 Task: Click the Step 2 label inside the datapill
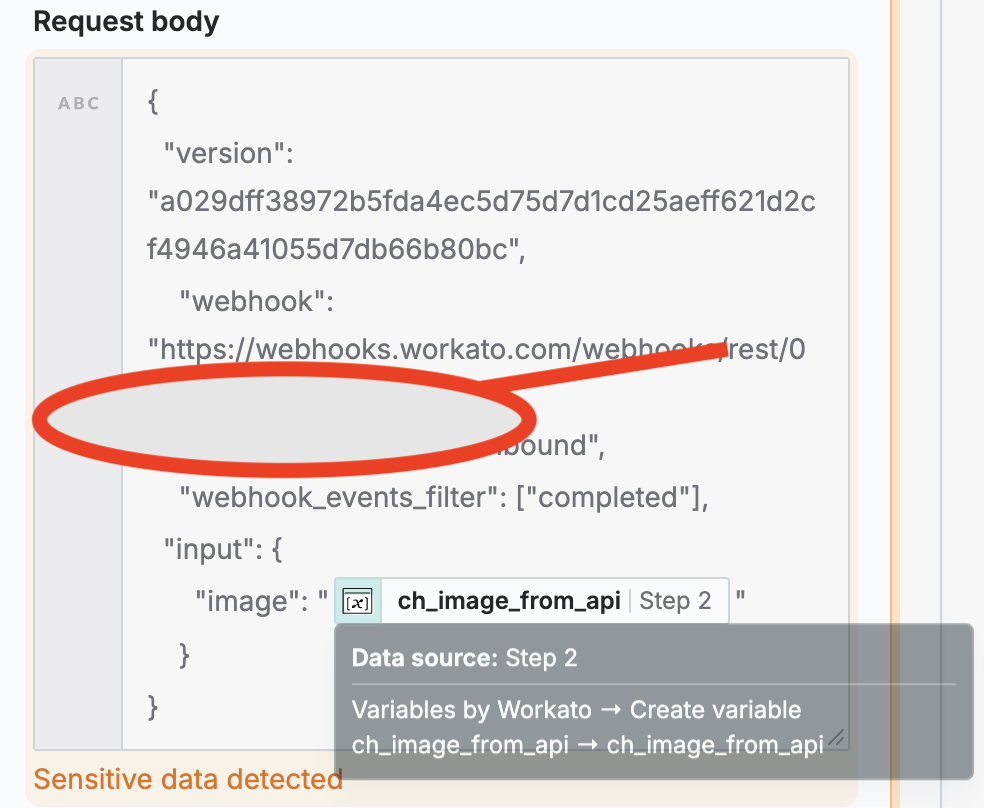[675, 601]
